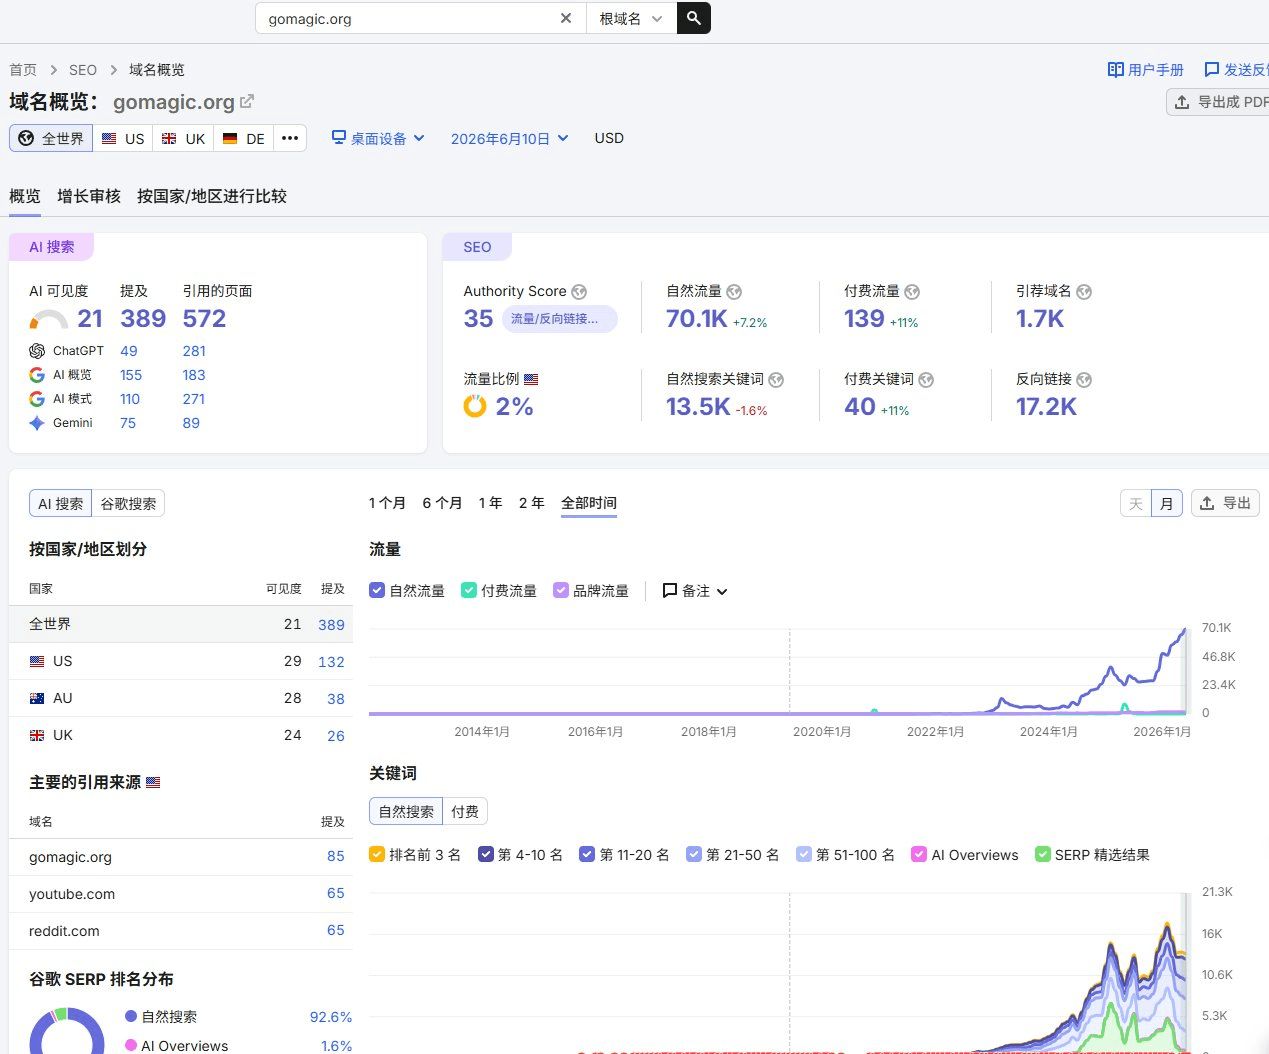
Task: Click 自然流量 info icon
Action: (734, 292)
